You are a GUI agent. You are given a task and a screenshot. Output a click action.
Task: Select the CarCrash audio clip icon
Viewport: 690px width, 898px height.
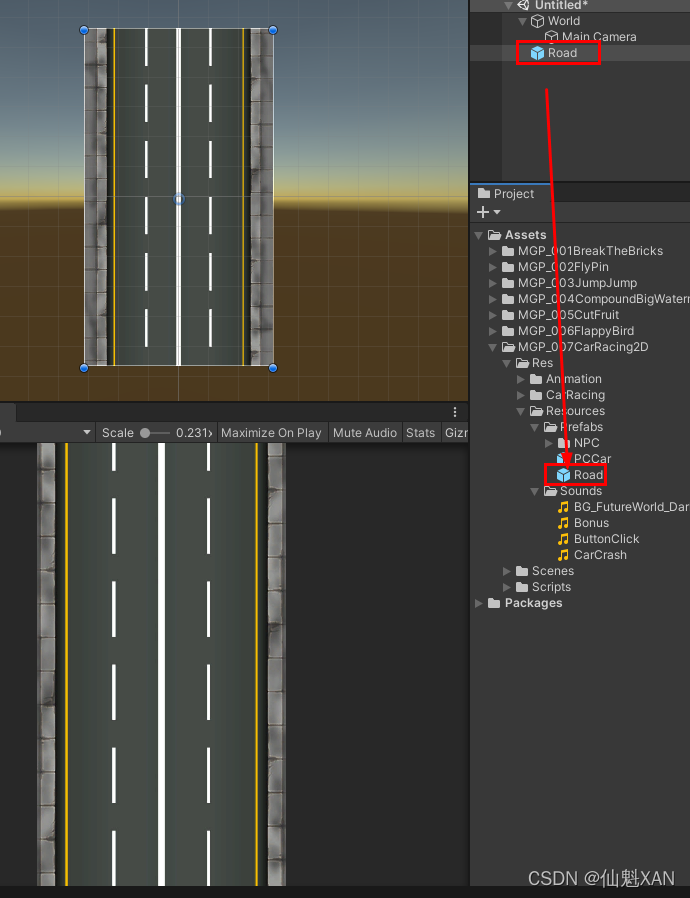pos(563,555)
